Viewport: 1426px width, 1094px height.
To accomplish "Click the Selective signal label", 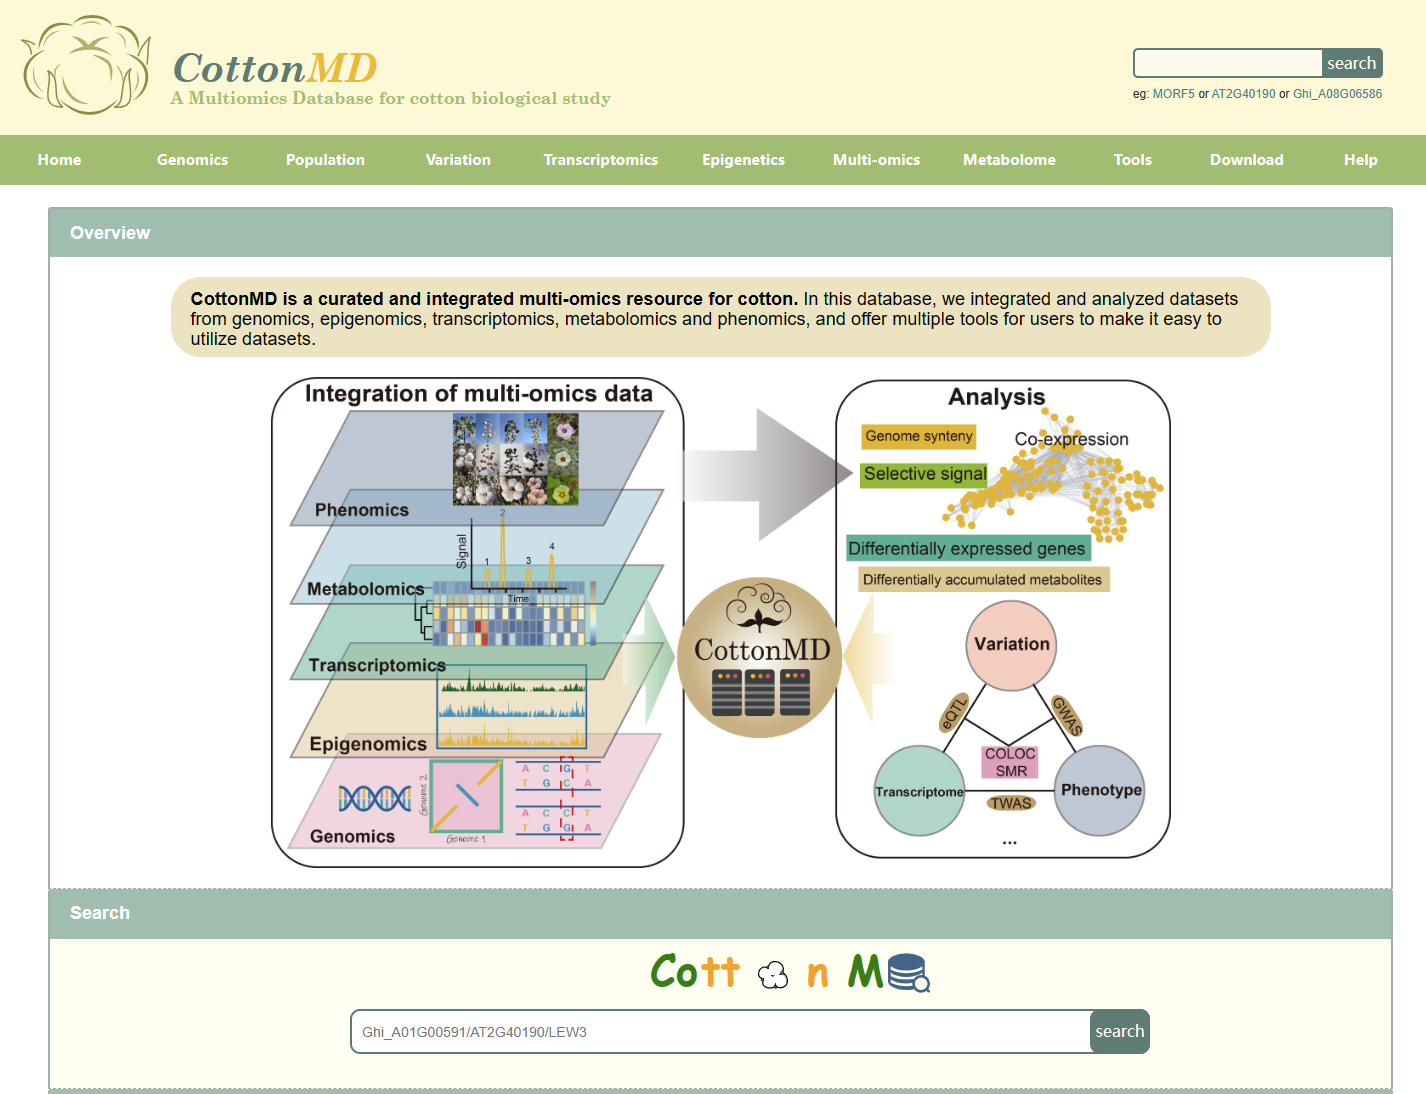I will (925, 474).
